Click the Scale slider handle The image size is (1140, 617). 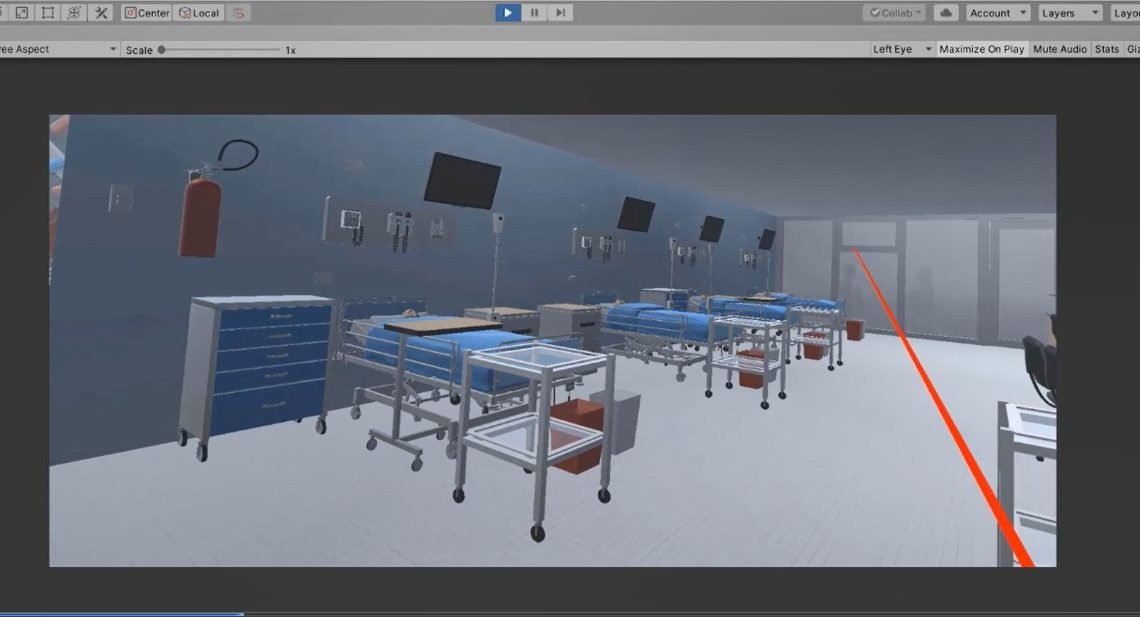coord(162,49)
